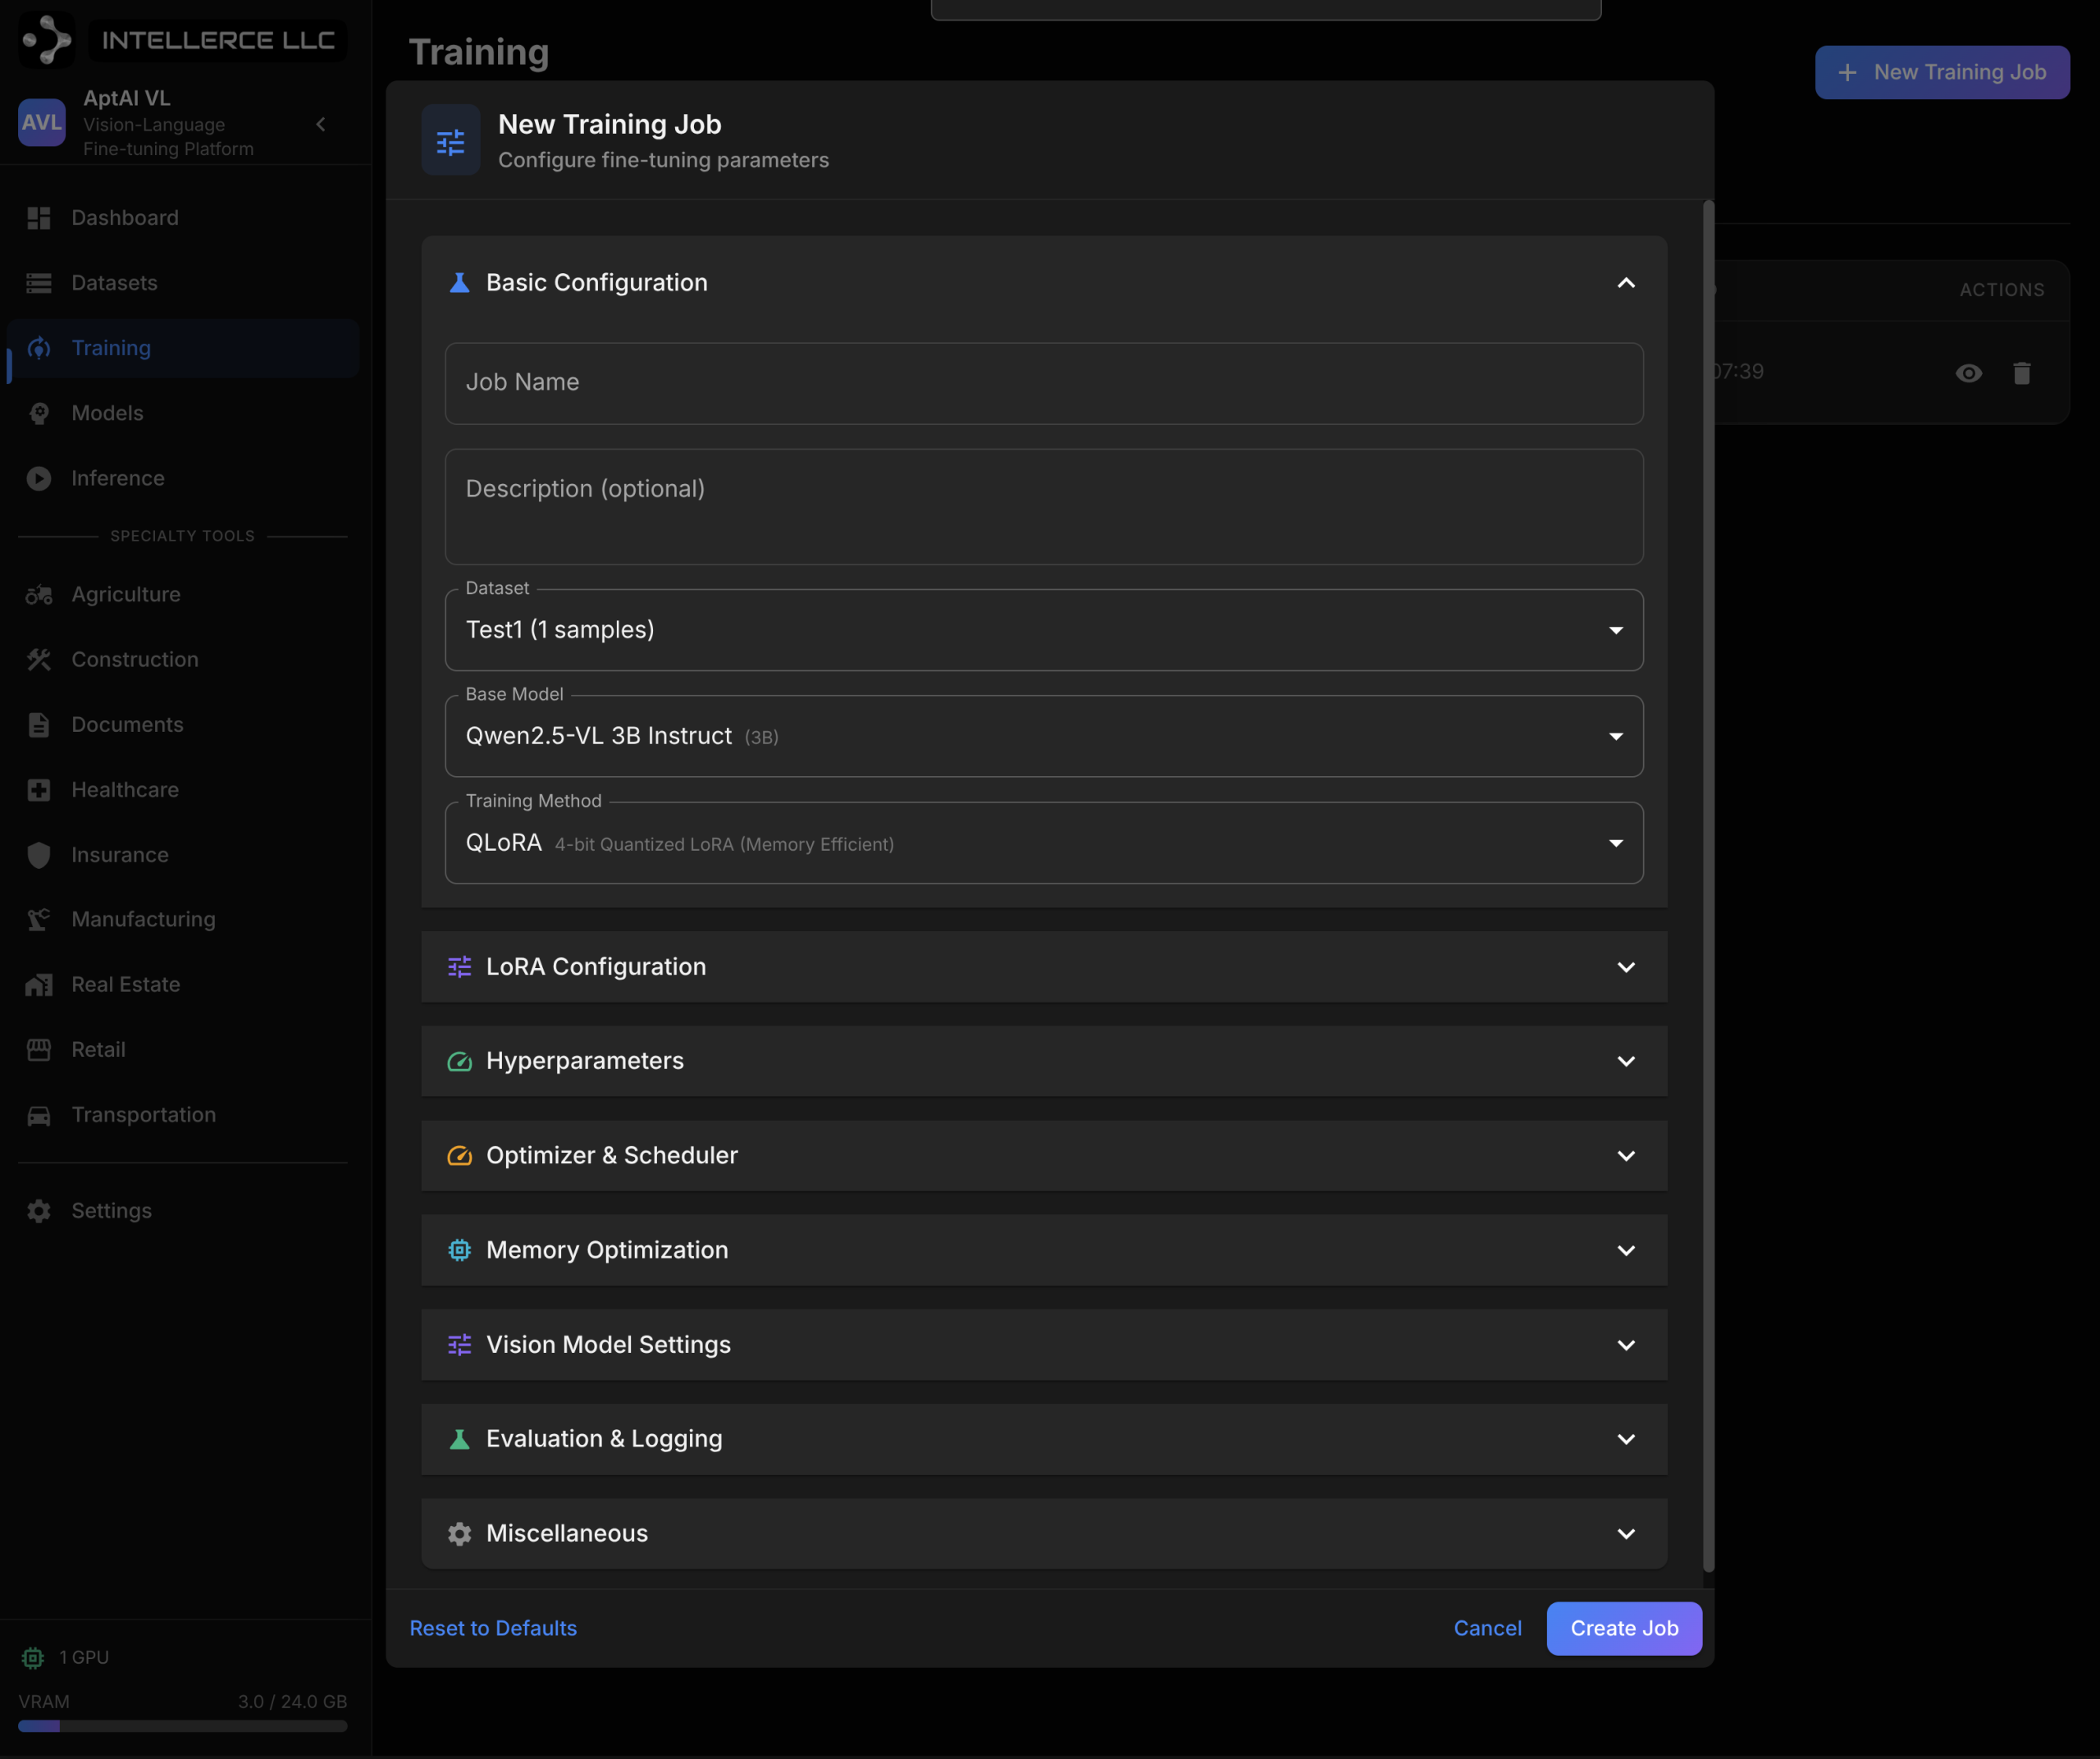Cancel the new training job dialog
Viewport: 2100px width, 1759px height.
(1487, 1628)
